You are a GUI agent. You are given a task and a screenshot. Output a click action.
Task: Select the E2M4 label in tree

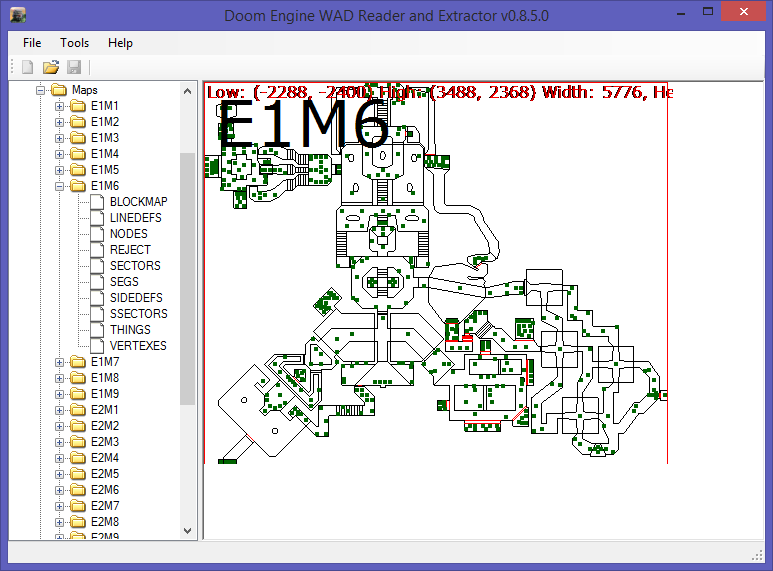(x=105, y=458)
